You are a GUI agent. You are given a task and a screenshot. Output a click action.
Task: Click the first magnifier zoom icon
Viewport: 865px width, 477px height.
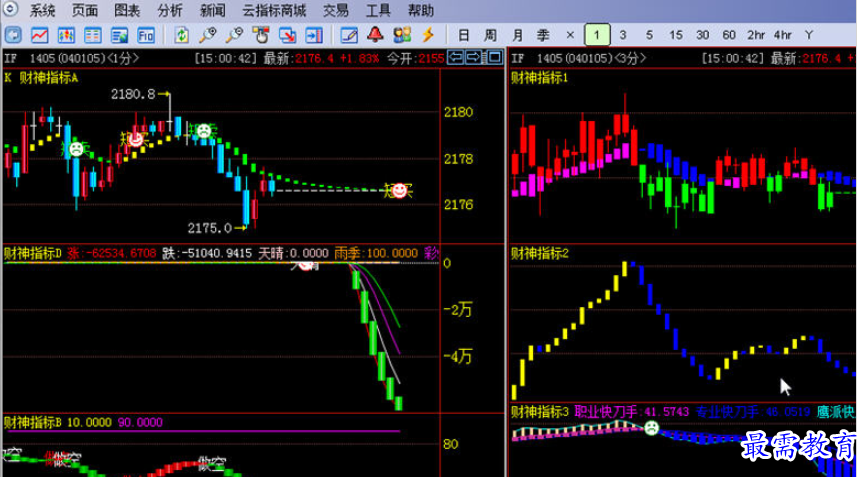208,35
